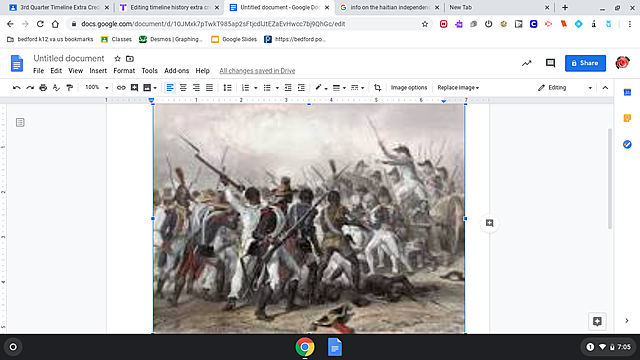
Task: Redo the last undone action
Action: pyautogui.click(x=30, y=88)
